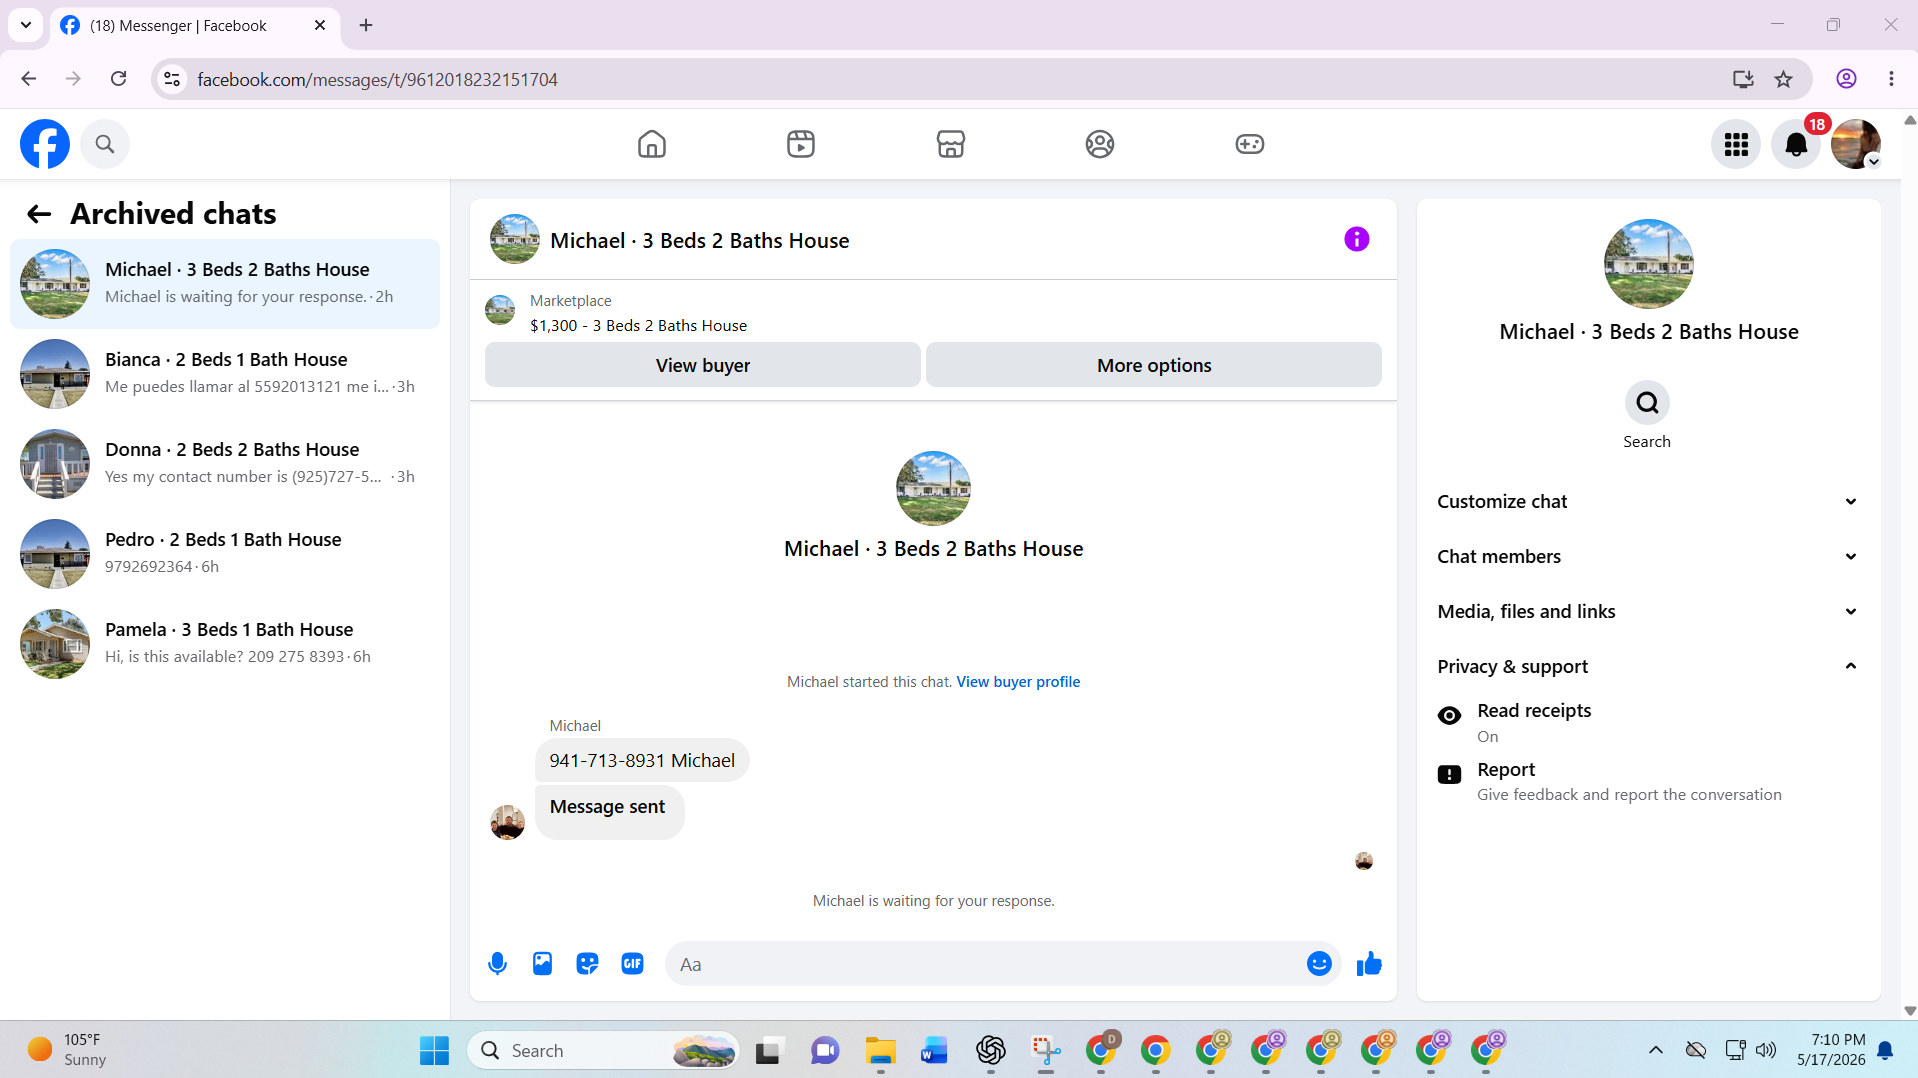Open Bianca 2 Beds 1 Bath chat
1918x1078 pixels.
[225, 374]
